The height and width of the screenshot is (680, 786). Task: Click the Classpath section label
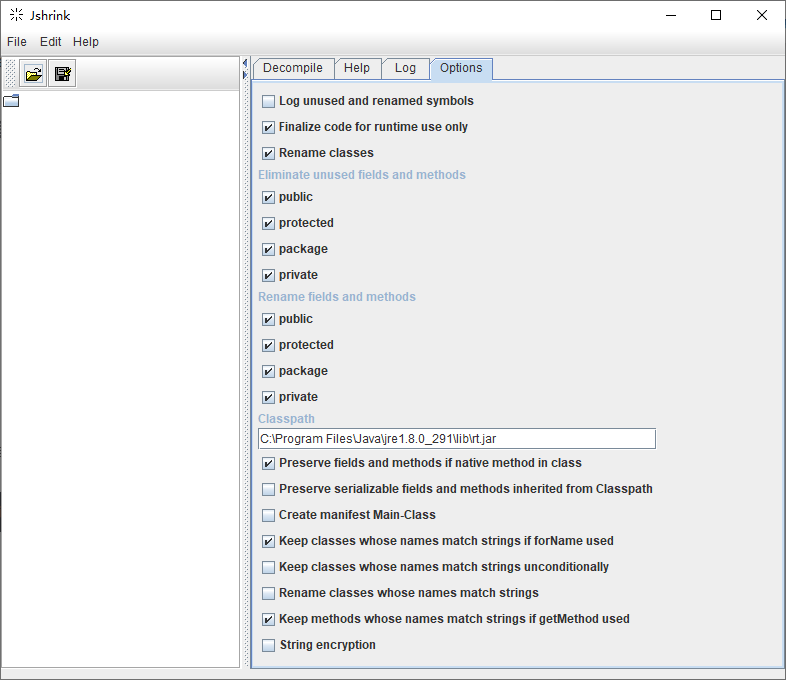click(286, 419)
